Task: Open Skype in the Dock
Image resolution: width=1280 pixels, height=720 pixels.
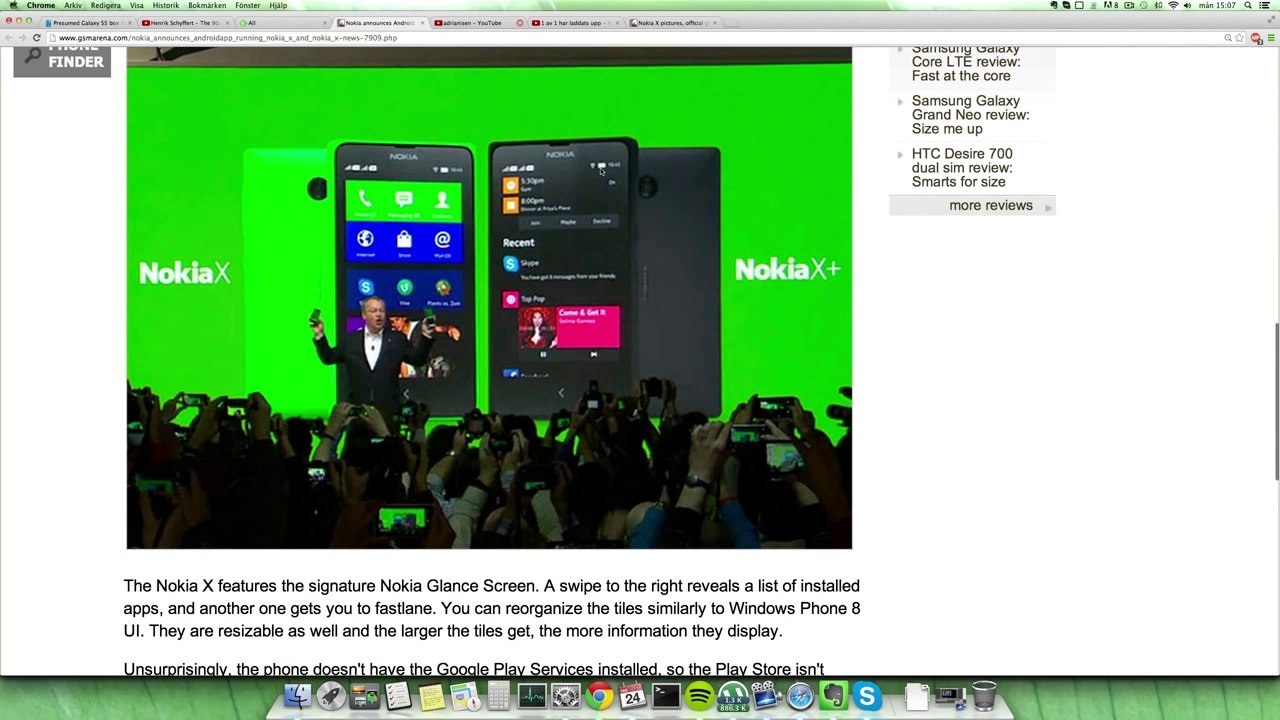Action: pyautogui.click(x=867, y=696)
